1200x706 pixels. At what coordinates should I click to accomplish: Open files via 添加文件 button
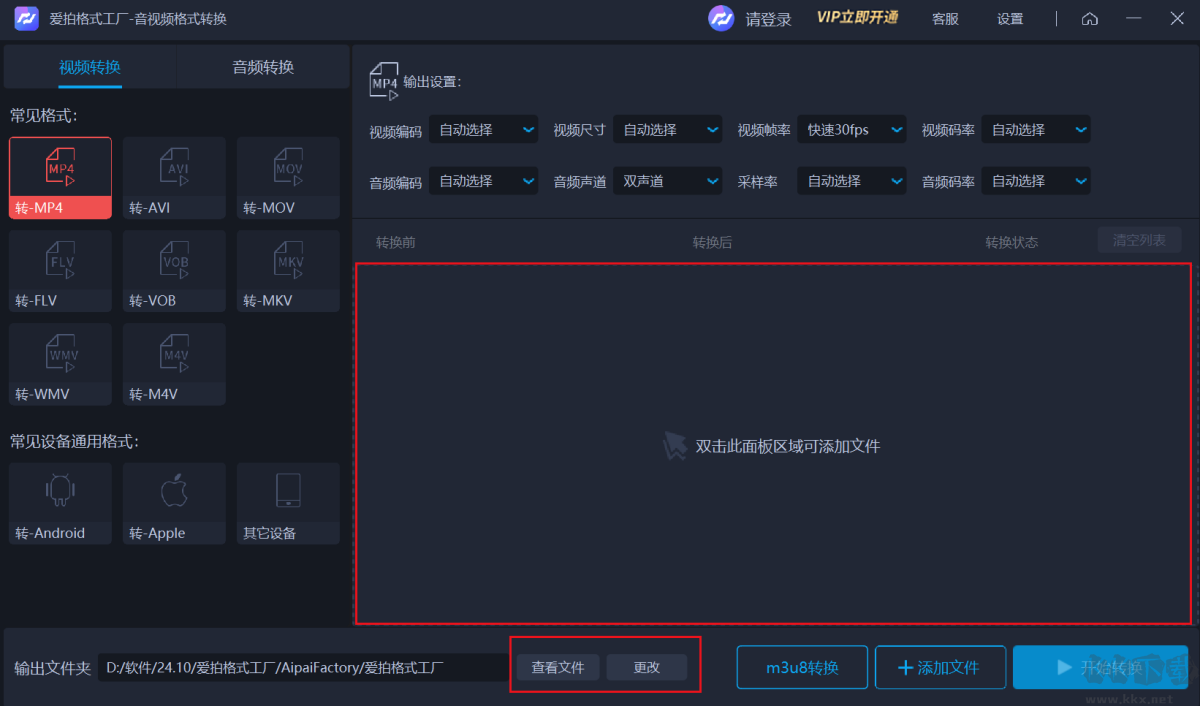(940, 667)
